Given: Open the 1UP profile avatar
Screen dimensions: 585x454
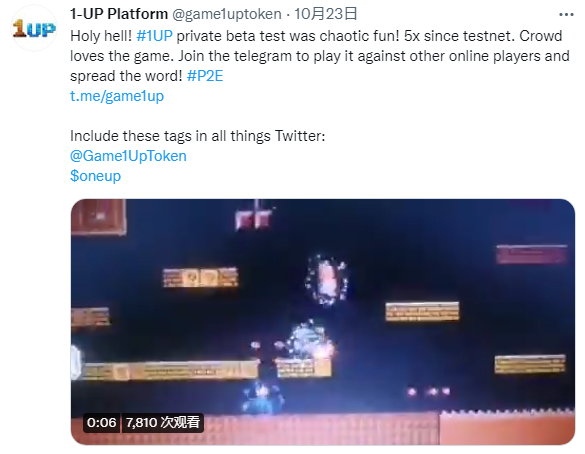Looking at the screenshot, I should 34,28.
